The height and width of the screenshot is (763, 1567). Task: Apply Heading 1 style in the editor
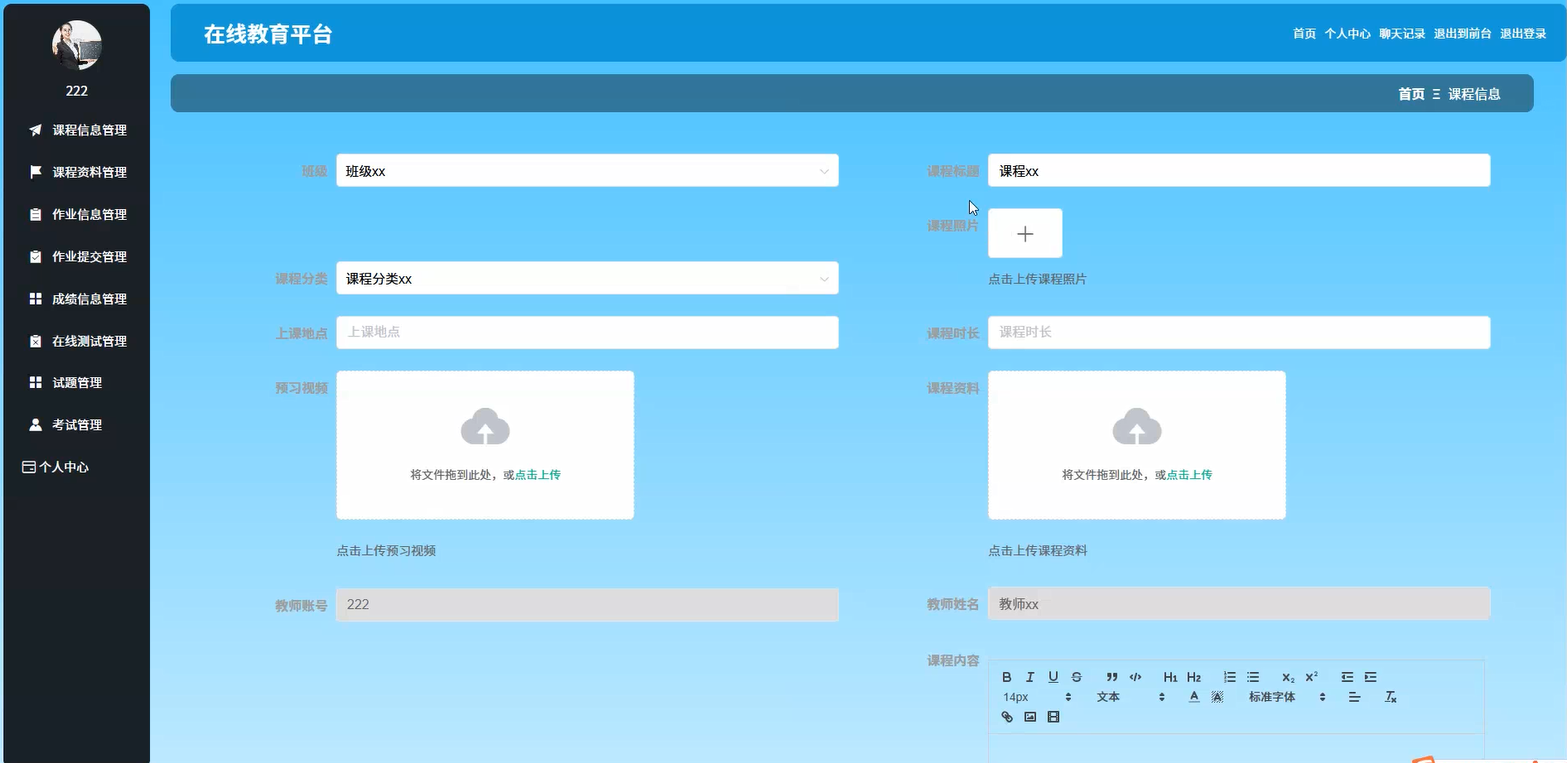coord(1170,677)
